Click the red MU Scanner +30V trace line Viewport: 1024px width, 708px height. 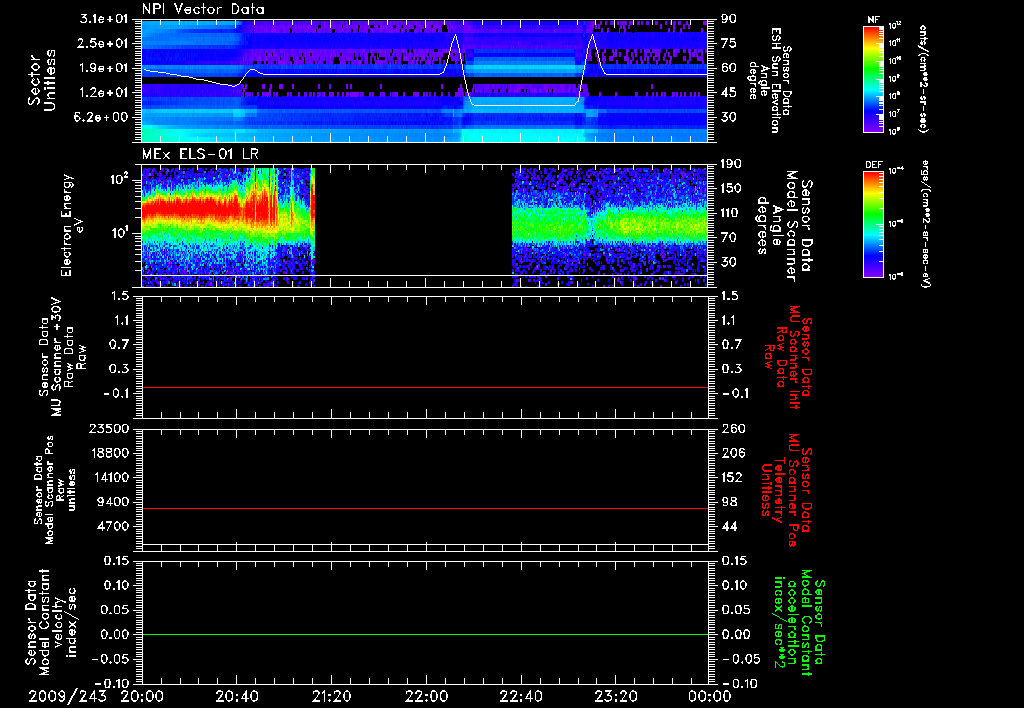[x=424, y=387]
